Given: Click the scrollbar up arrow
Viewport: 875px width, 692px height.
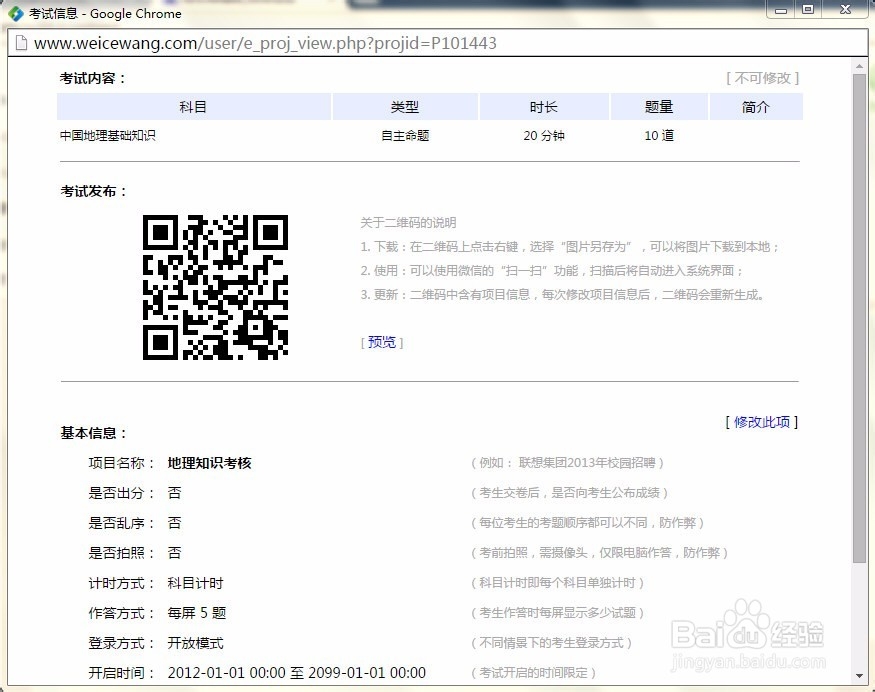Looking at the screenshot, I should pos(858,67).
